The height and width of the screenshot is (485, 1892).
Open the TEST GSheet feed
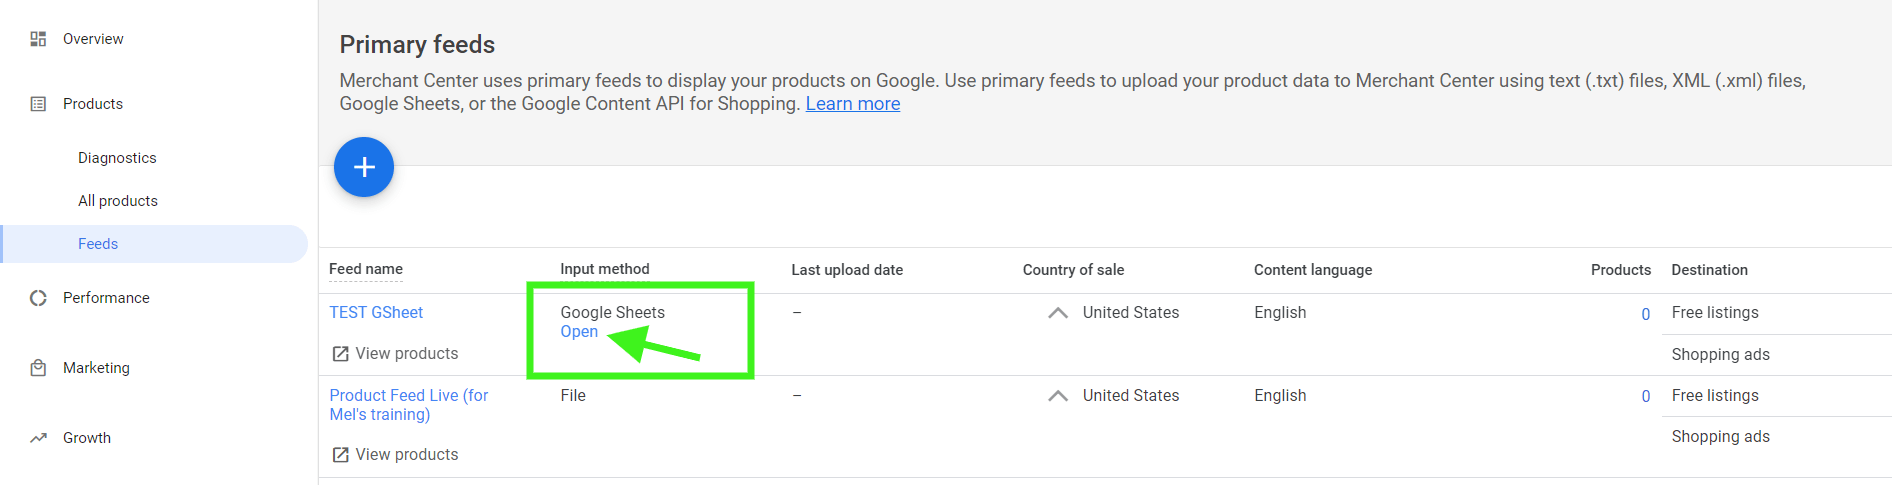click(x=376, y=313)
